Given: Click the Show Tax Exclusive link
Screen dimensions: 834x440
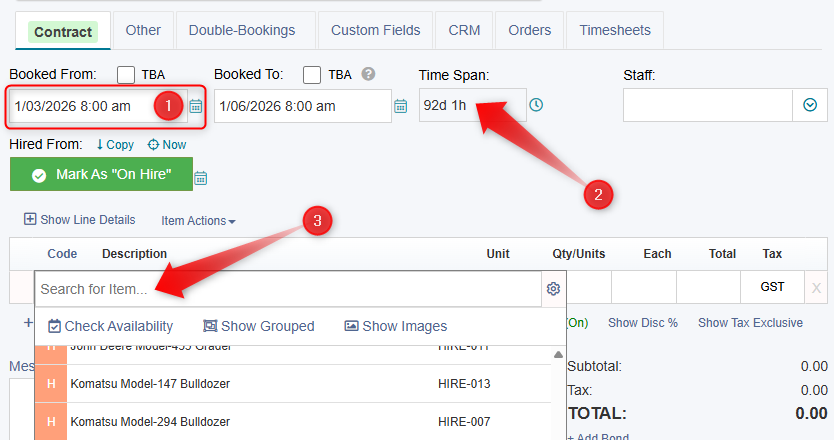Looking at the screenshot, I should 750,323.
